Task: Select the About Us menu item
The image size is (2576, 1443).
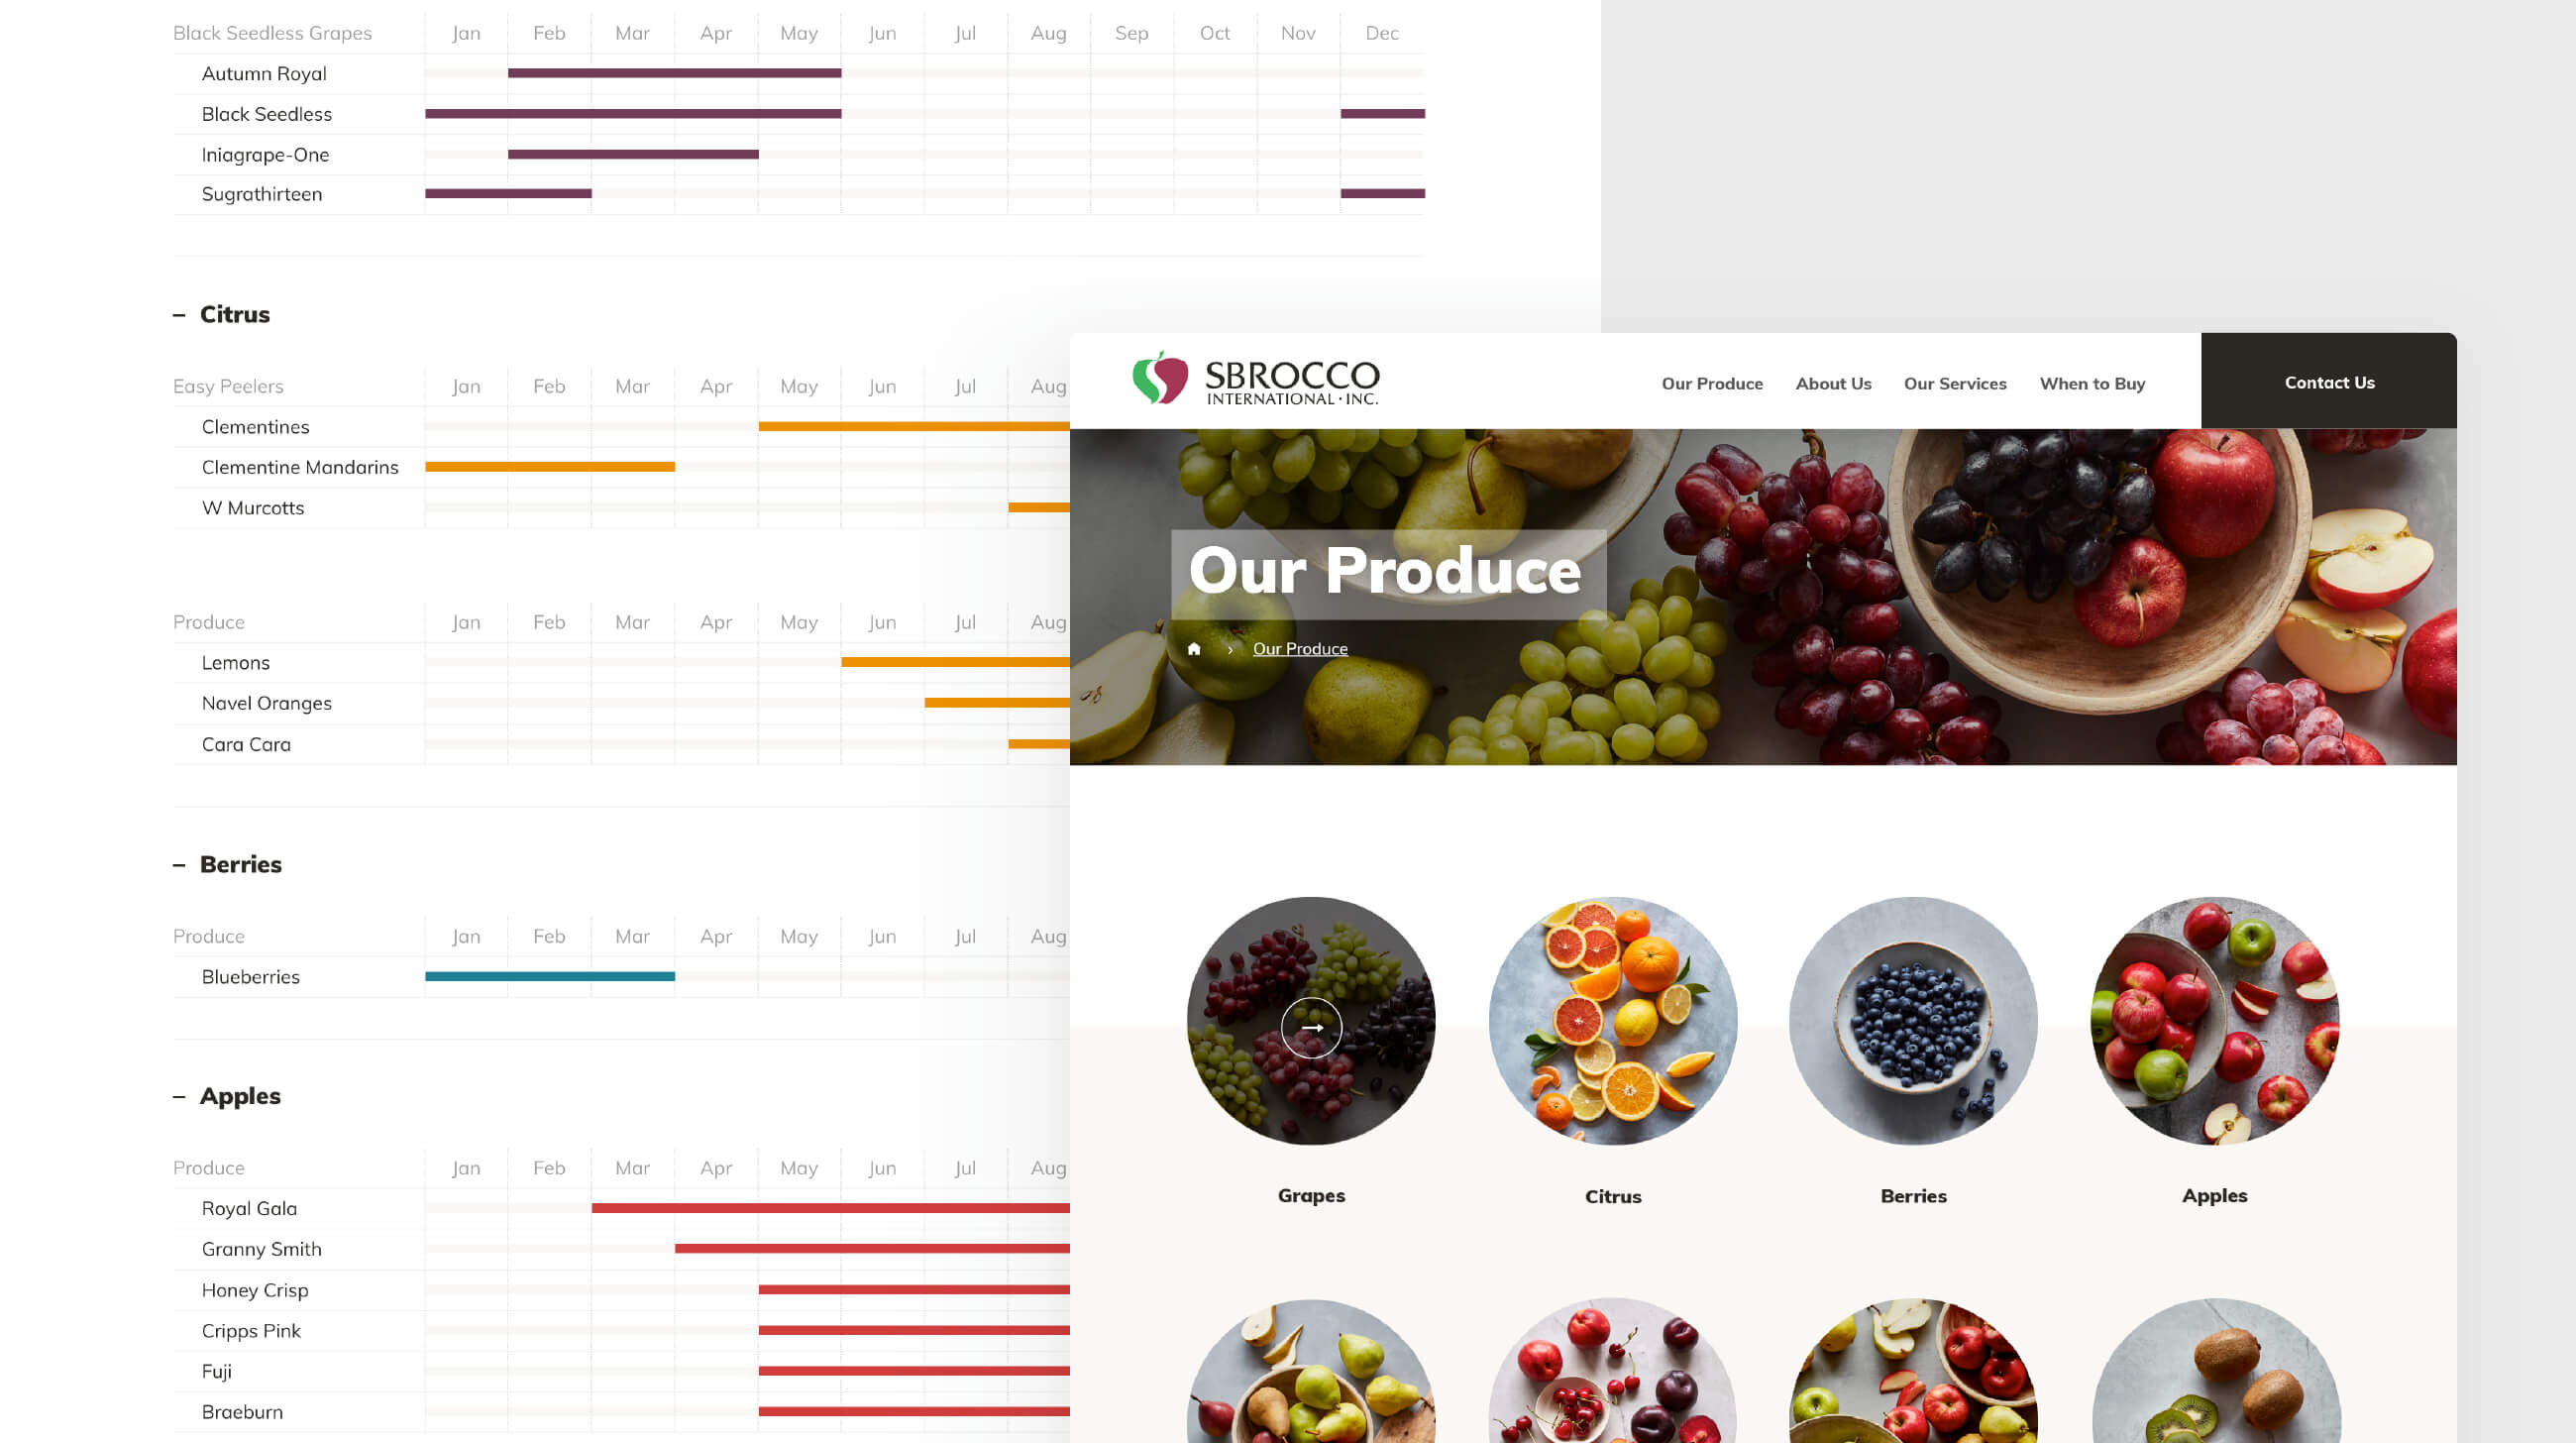Action: click(x=1833, y=381)
